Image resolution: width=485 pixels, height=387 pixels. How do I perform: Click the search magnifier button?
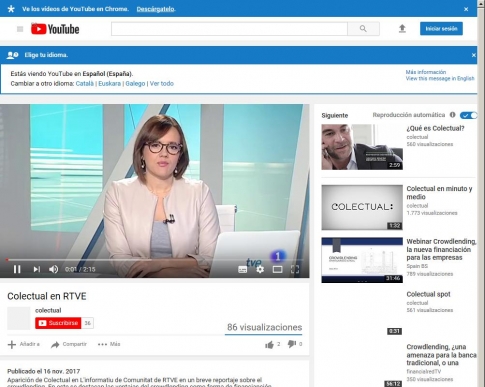pos(363,29)
